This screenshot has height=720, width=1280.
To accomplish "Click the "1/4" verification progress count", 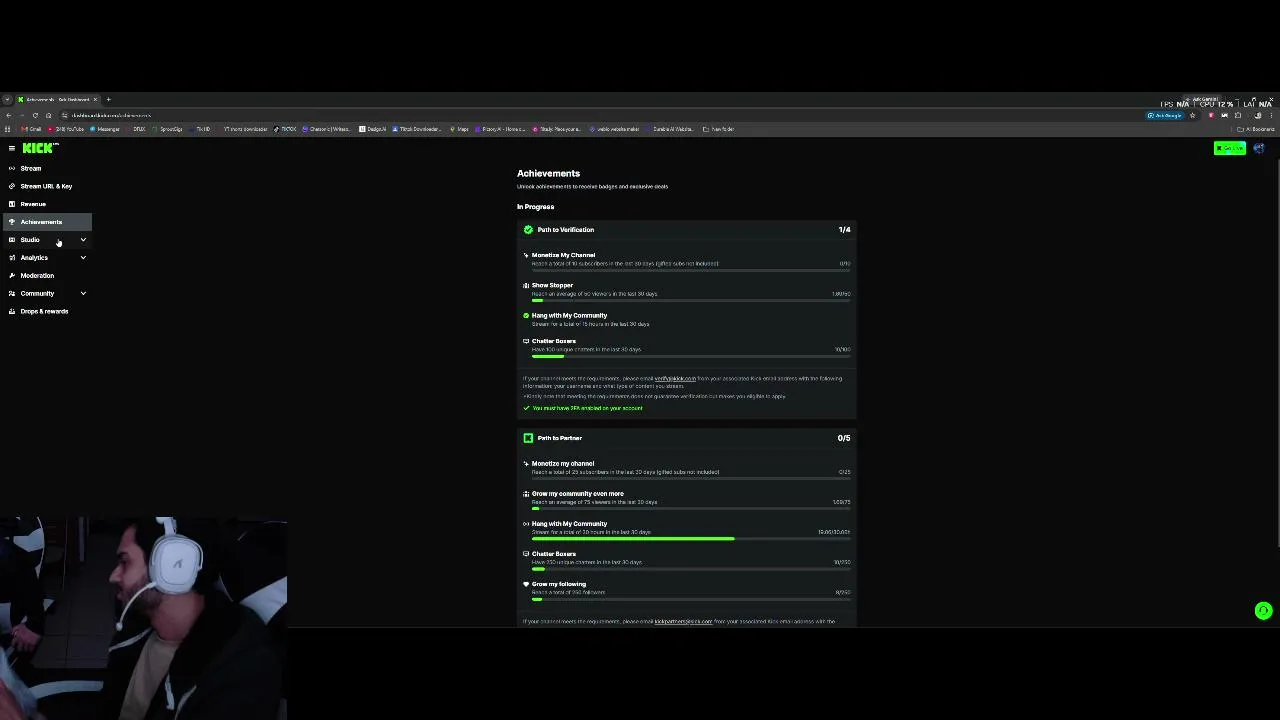I will click(844, 230).
